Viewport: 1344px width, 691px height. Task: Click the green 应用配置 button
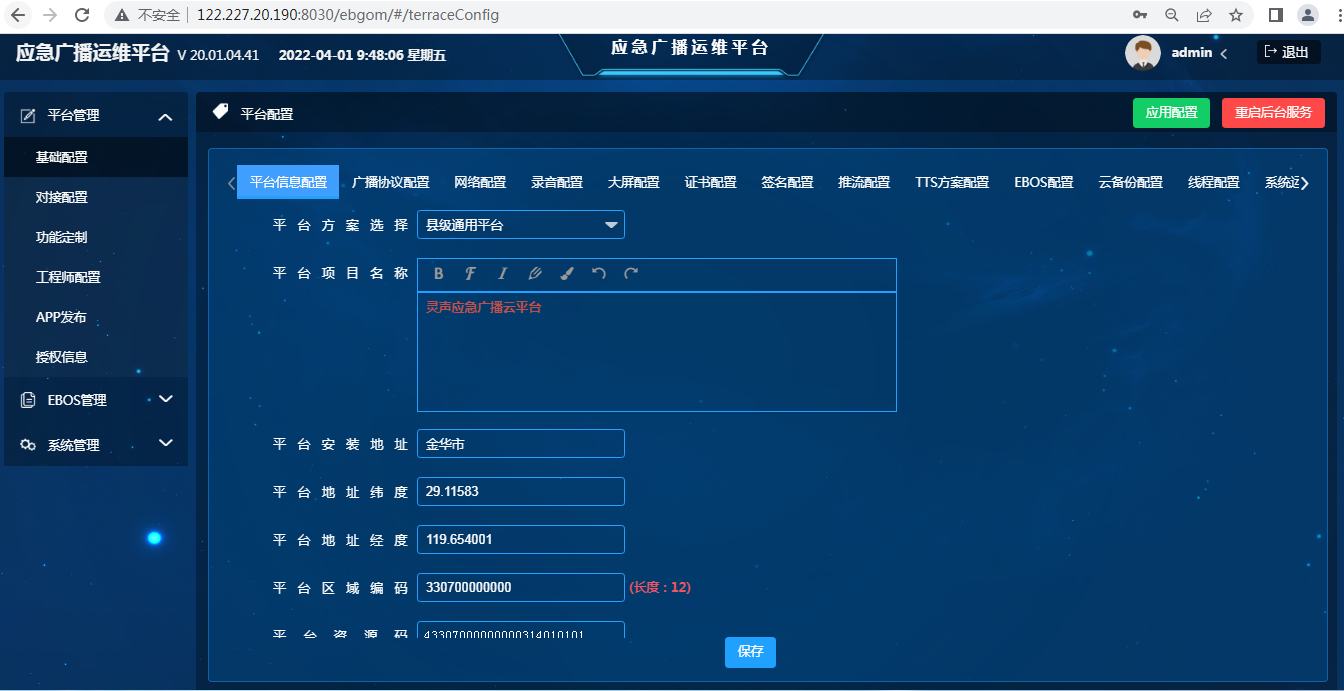pos(1171,113)
